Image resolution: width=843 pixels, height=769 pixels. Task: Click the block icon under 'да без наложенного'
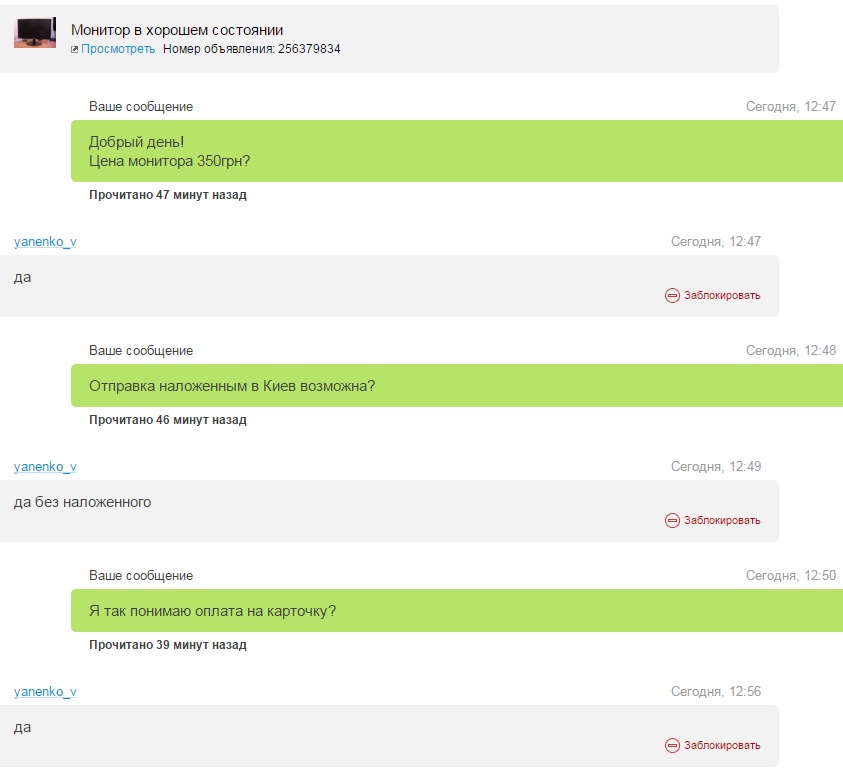[672, 520]
